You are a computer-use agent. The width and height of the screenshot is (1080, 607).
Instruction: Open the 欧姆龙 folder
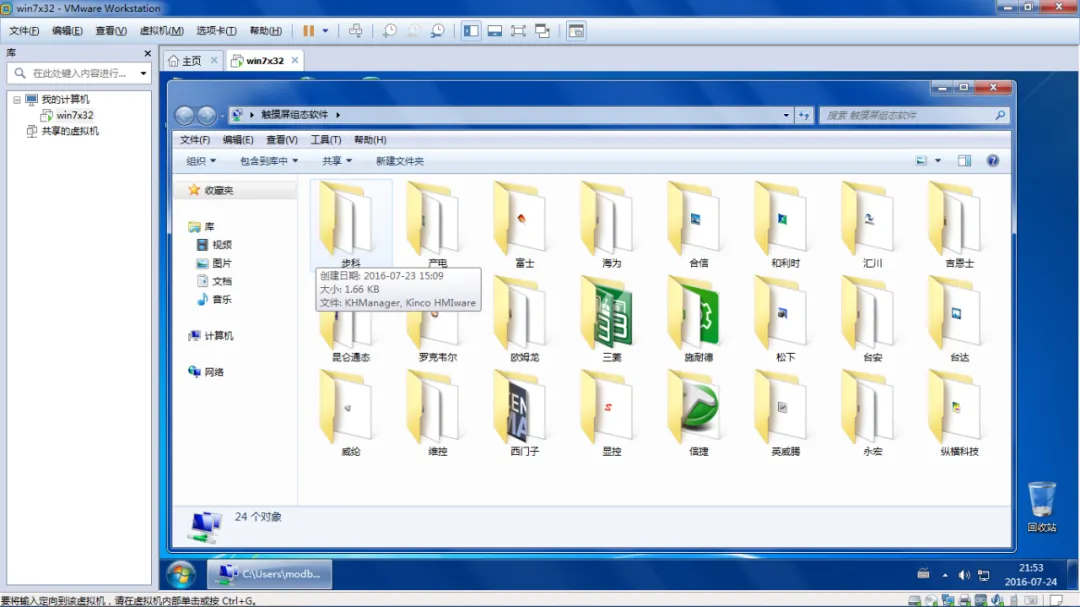pyautogui.click(x=524, y=317)
